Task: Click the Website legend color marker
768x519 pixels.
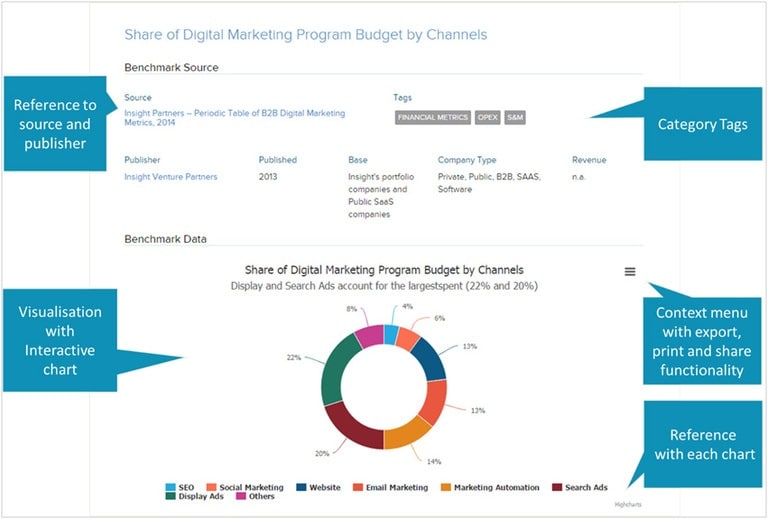Action: click(301, 488)
